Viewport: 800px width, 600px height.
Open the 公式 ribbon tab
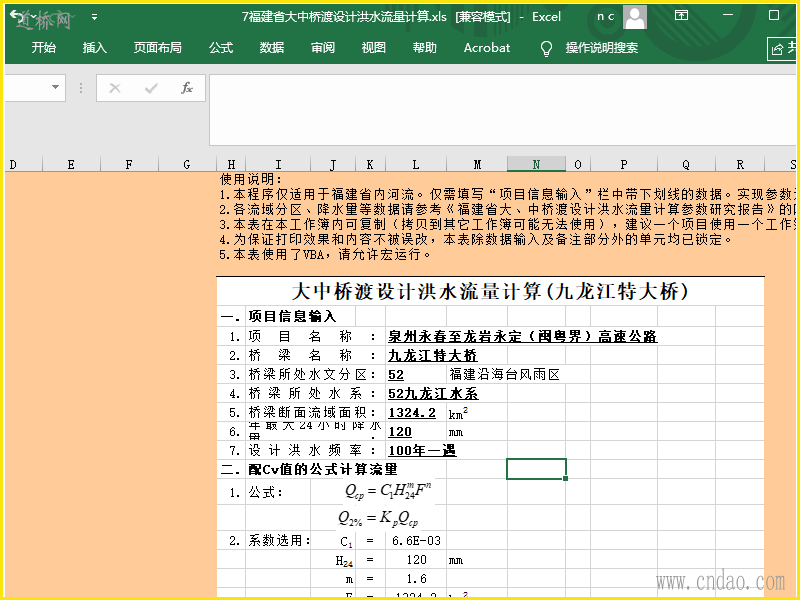point(220,48)
